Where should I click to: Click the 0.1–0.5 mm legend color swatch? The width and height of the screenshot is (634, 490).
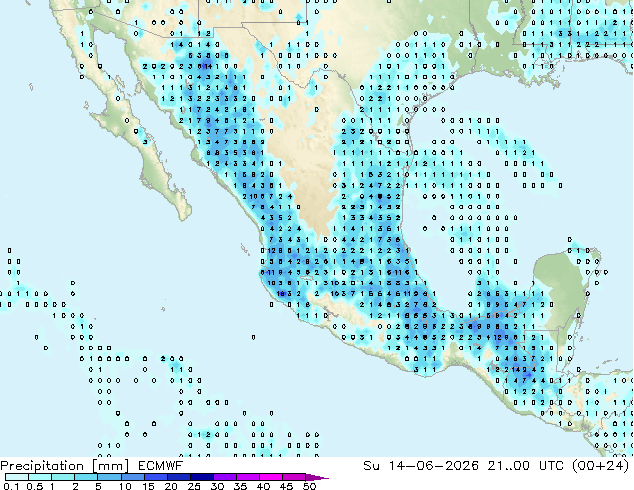[x=17, y=477]
